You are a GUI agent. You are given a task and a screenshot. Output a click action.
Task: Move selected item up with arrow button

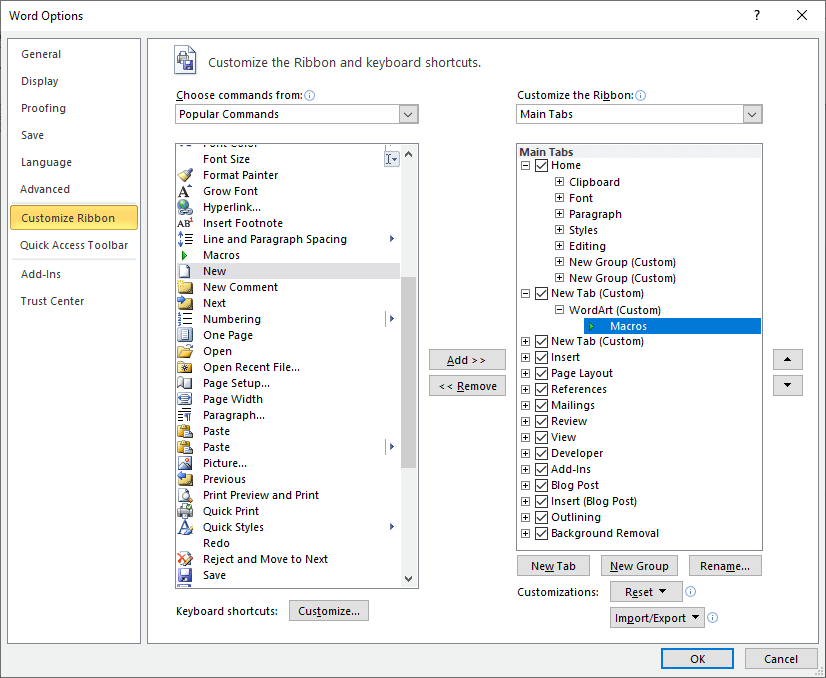click(788, 359)
